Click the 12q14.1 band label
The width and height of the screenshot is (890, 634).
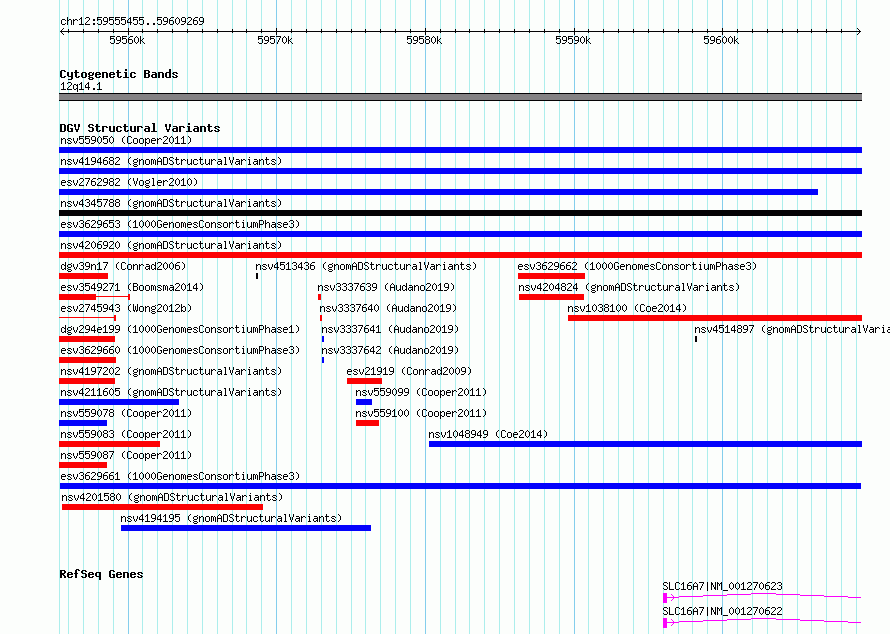pyautogui.click(x=81, y=86)
